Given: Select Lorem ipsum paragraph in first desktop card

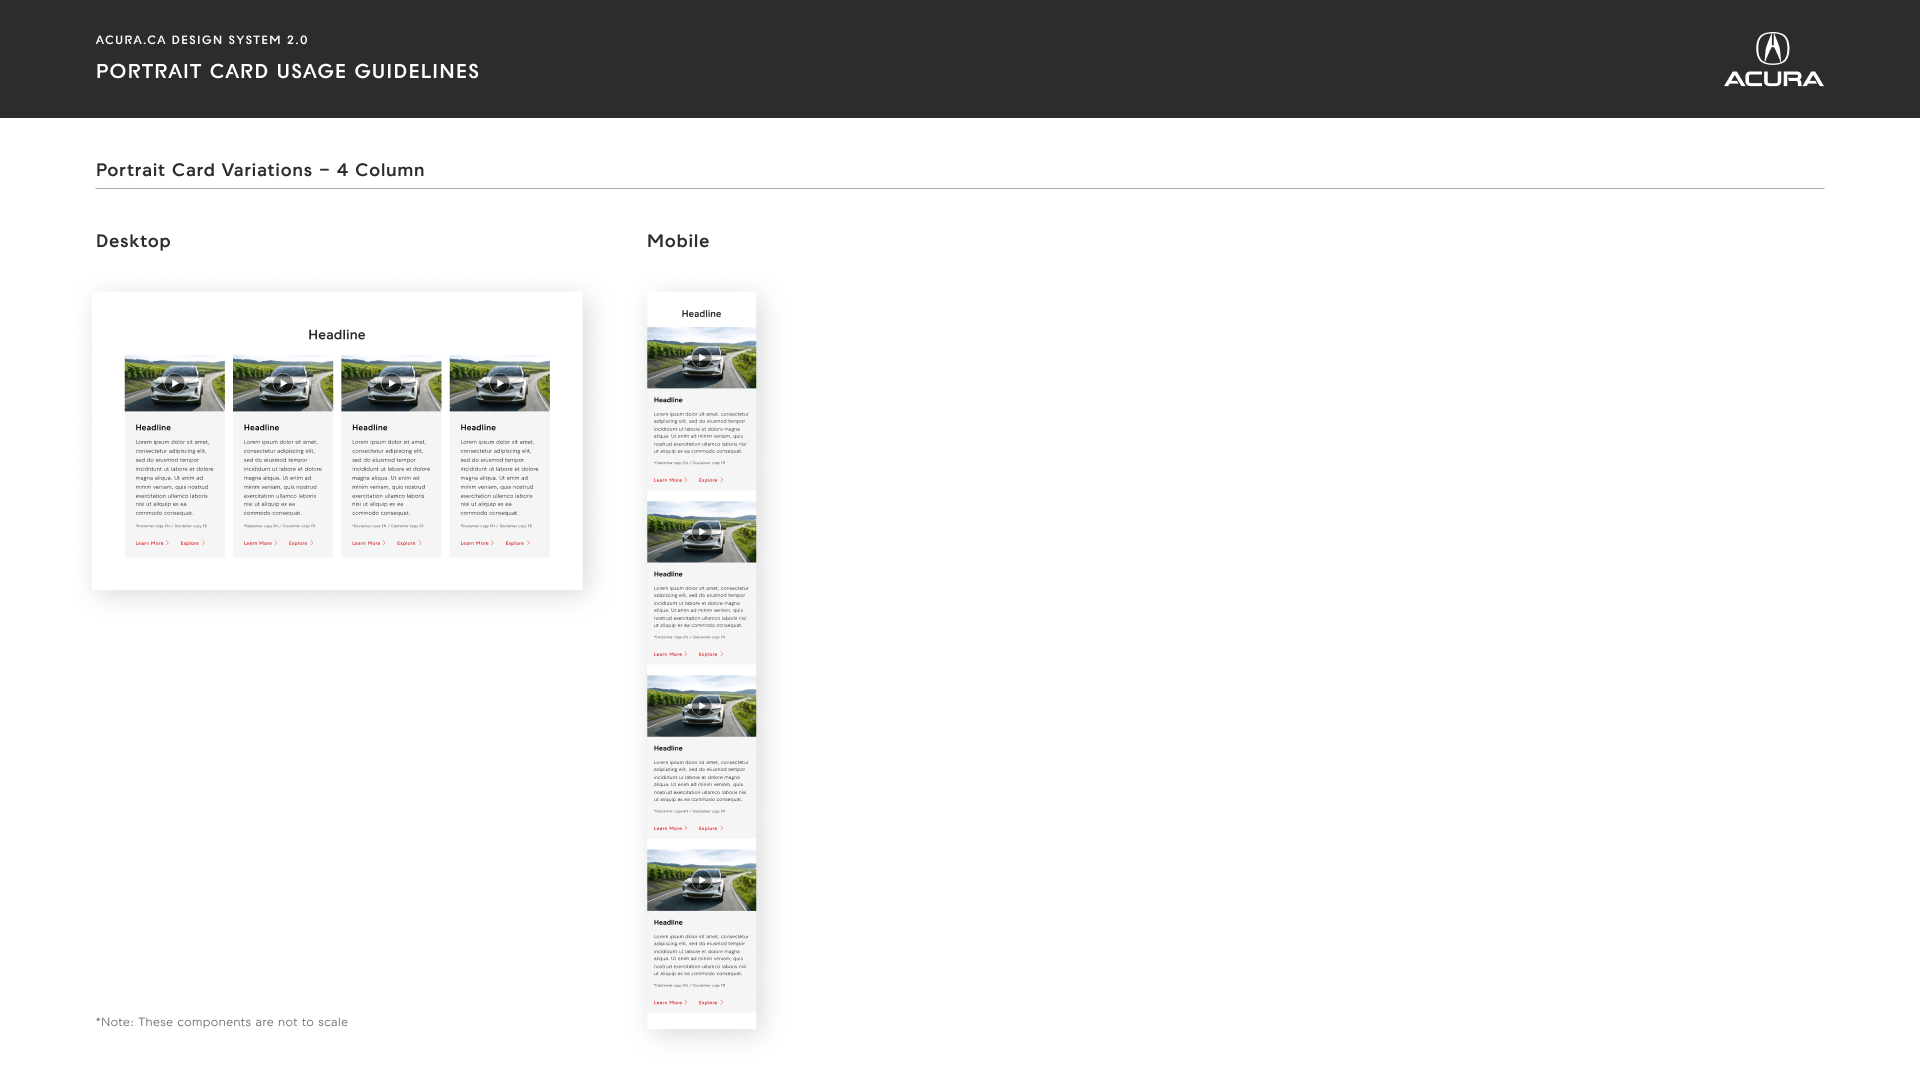Looking at the screenshot, I should [175, 477].
